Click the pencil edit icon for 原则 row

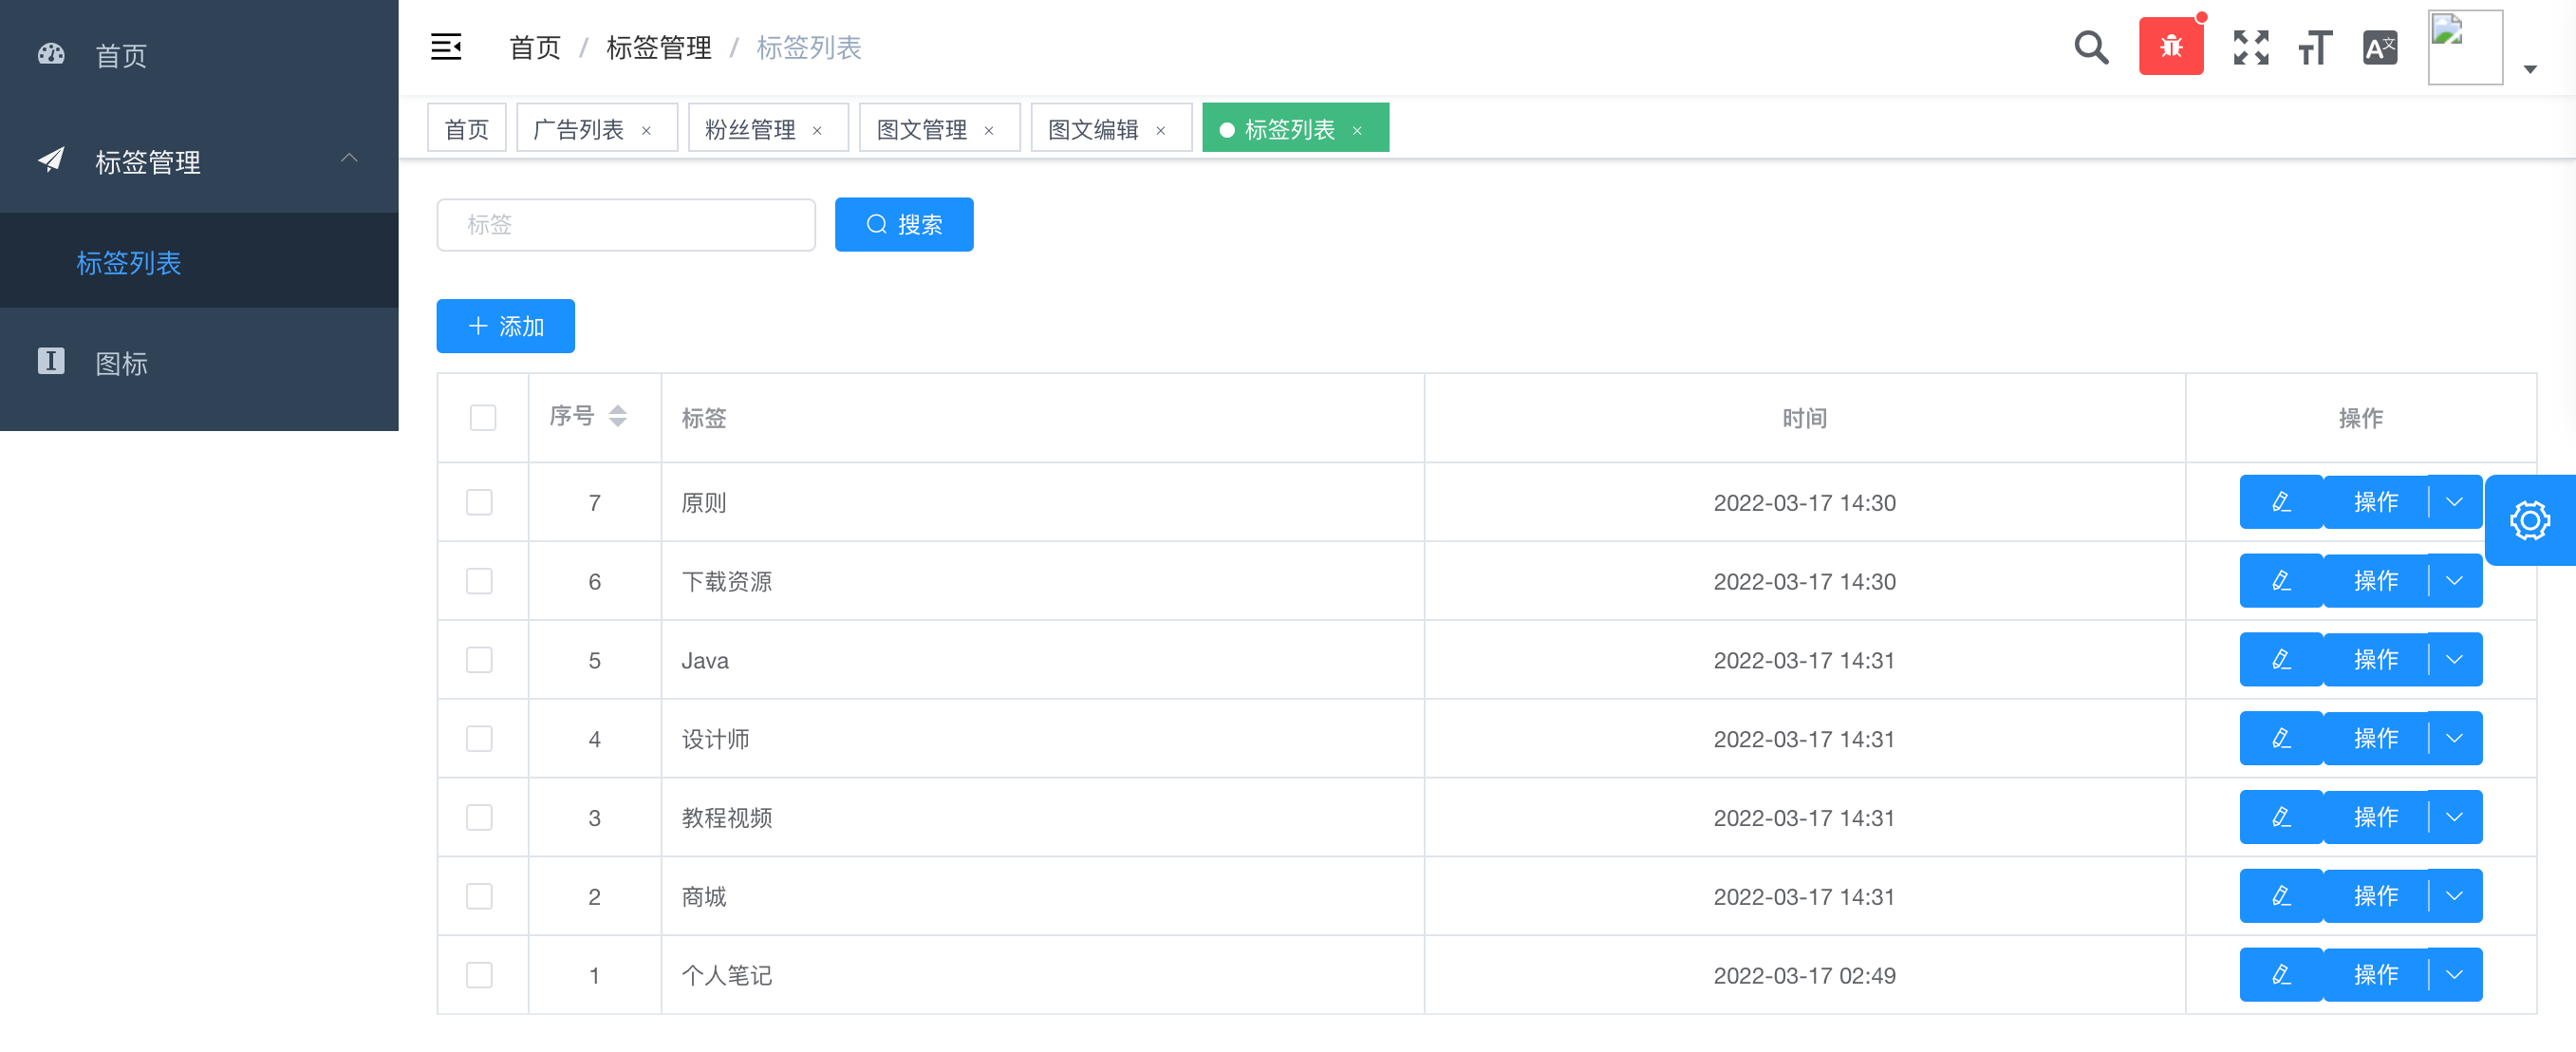pos(2280,502)
